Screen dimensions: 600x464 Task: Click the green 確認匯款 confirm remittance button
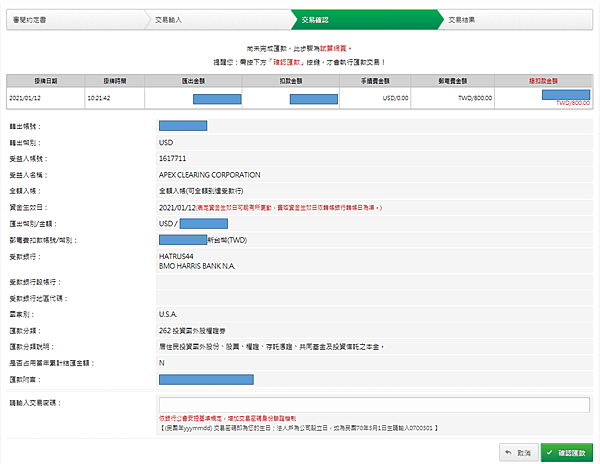[x=566, y=453]
